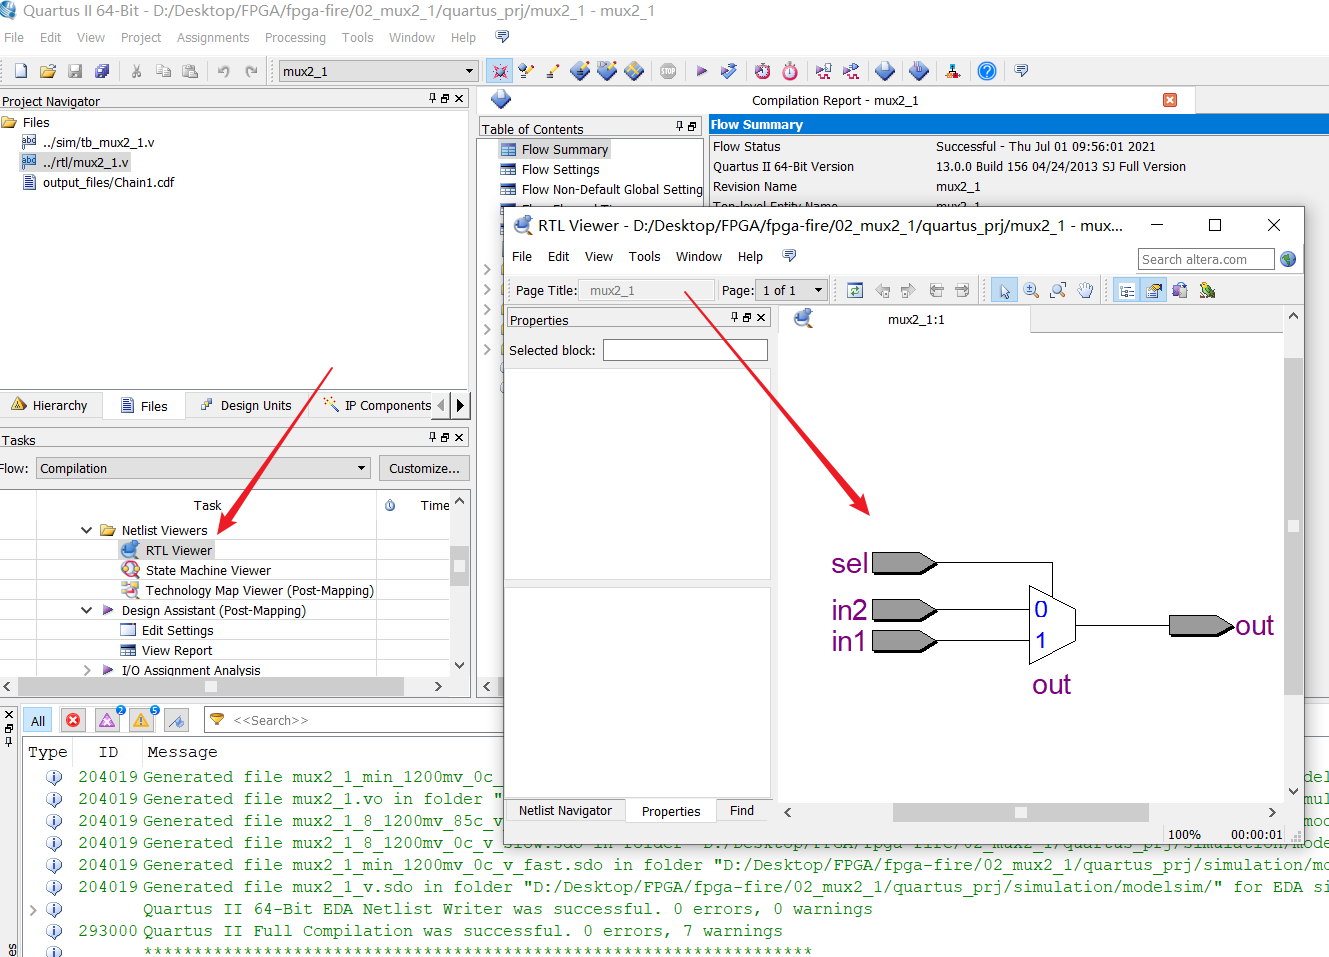Open RTL Viewer in the Tasks list
1329x957 pixels.
pyautogui.click(x=179, y=550)
